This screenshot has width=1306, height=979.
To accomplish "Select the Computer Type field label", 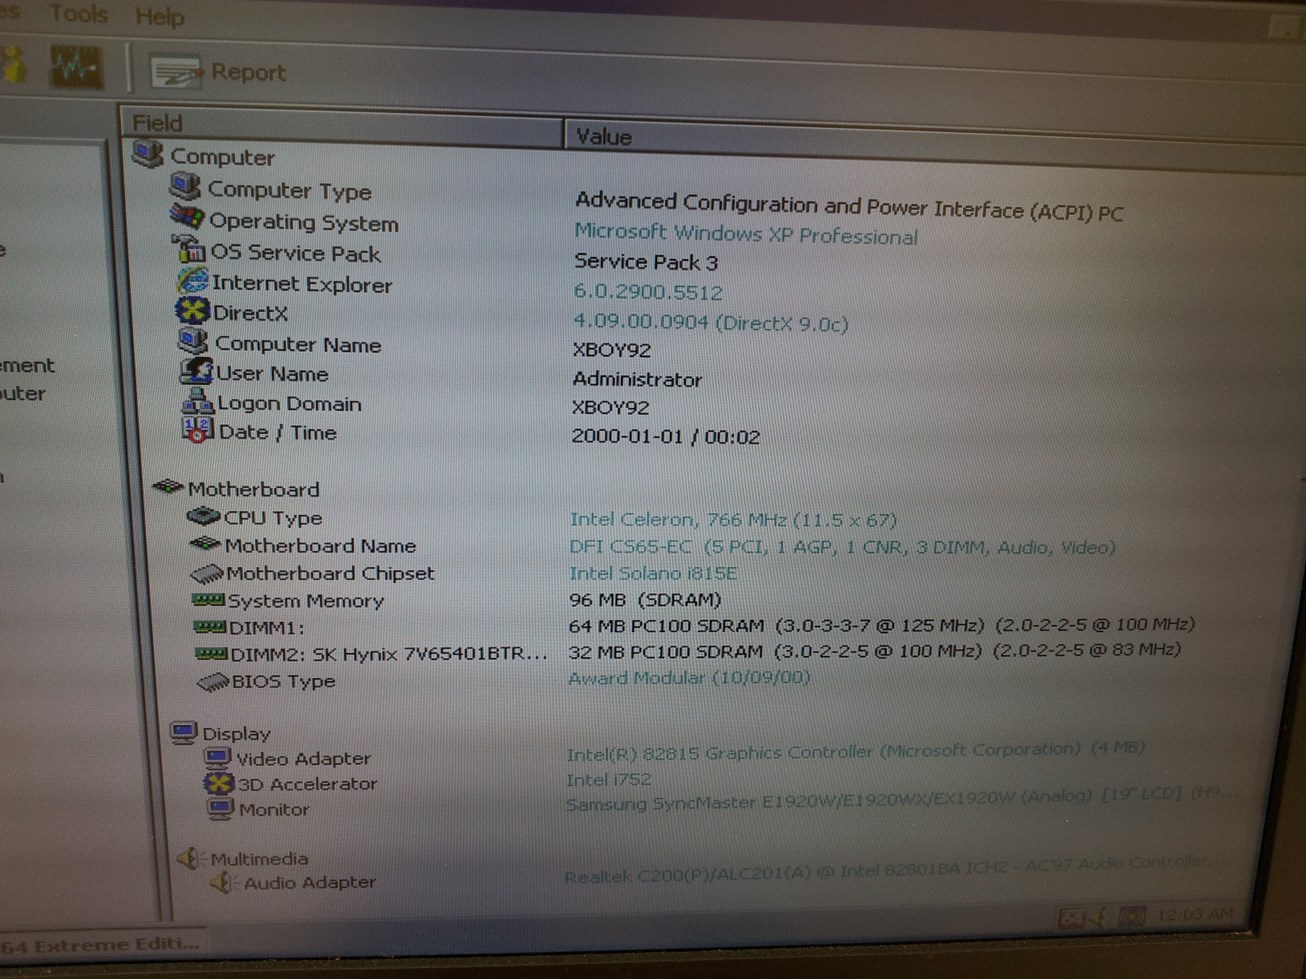I will click(289, 190).
